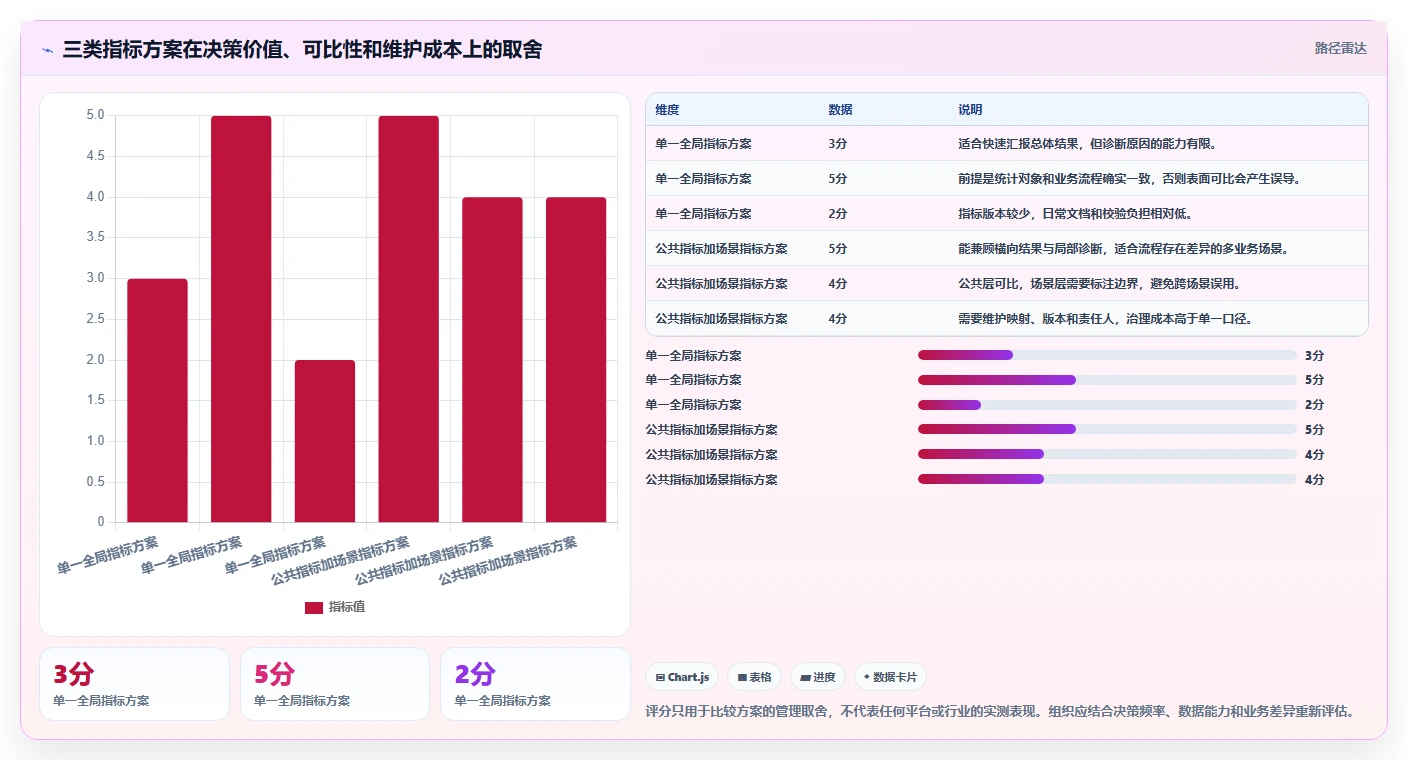1408x760 pixels.
Task: Open the 5分 data card
Action: [335, 684]
